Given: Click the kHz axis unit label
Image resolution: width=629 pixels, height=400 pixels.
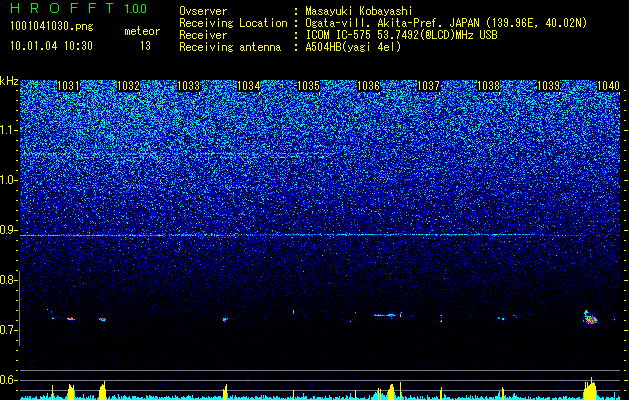Looking at the screenshot, I should point(9,81).
